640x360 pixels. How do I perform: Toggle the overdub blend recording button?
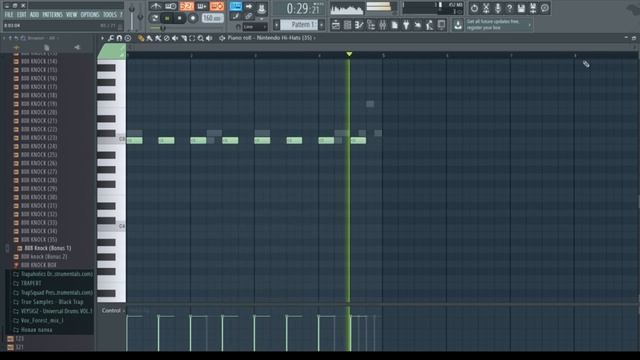(202, 6)
